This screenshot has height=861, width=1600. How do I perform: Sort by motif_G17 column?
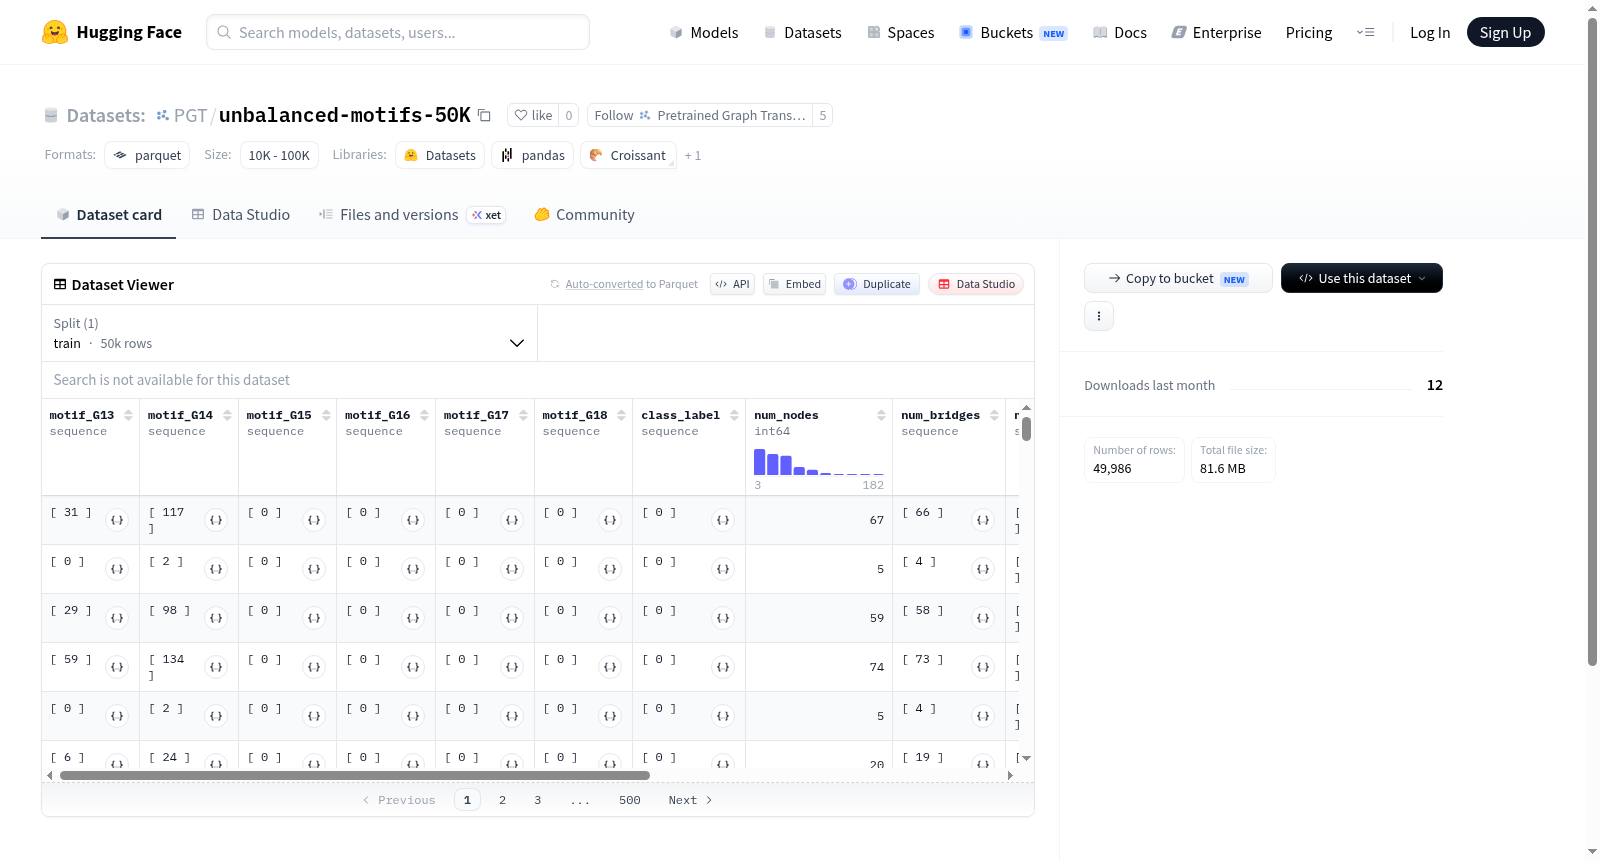523,415
